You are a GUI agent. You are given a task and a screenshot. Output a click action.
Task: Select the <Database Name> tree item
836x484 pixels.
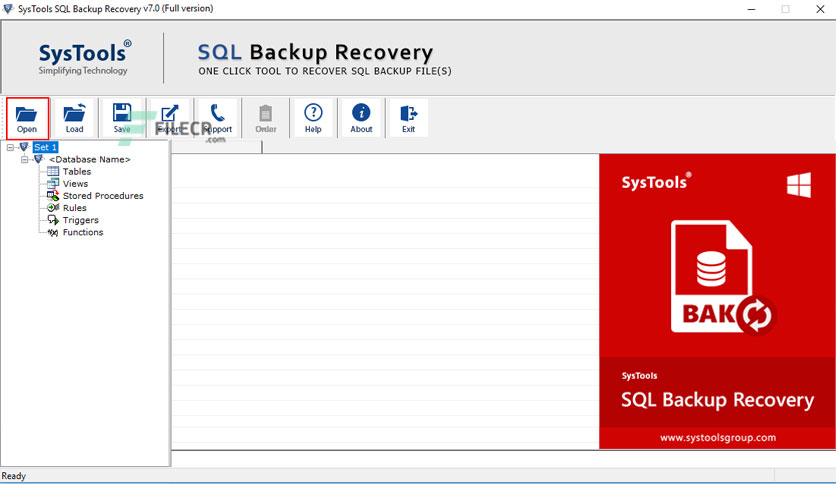pos(90,159)
